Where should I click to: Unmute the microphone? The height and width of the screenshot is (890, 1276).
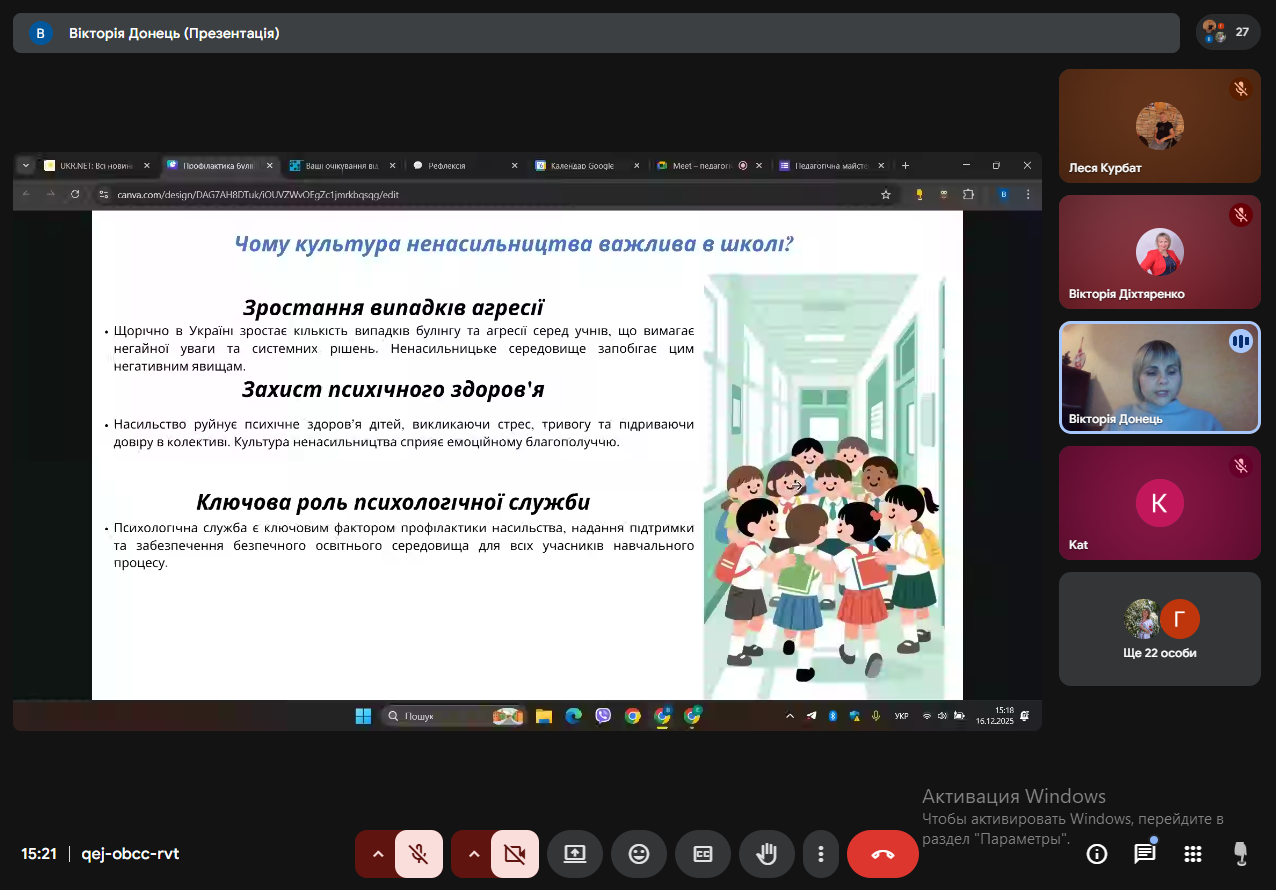coord(419,854)
